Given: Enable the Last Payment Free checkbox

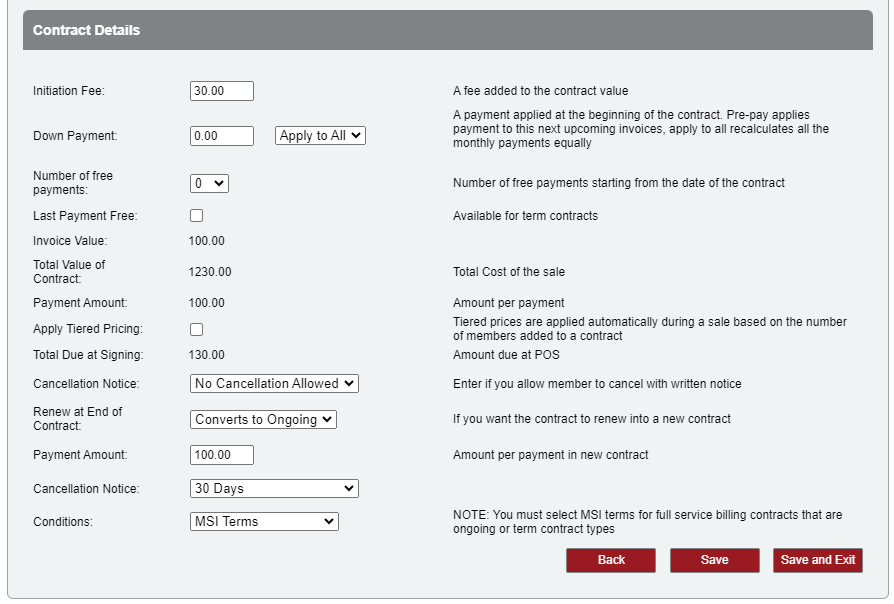Looking at the screenshot, I should click(x=197, y=216).
